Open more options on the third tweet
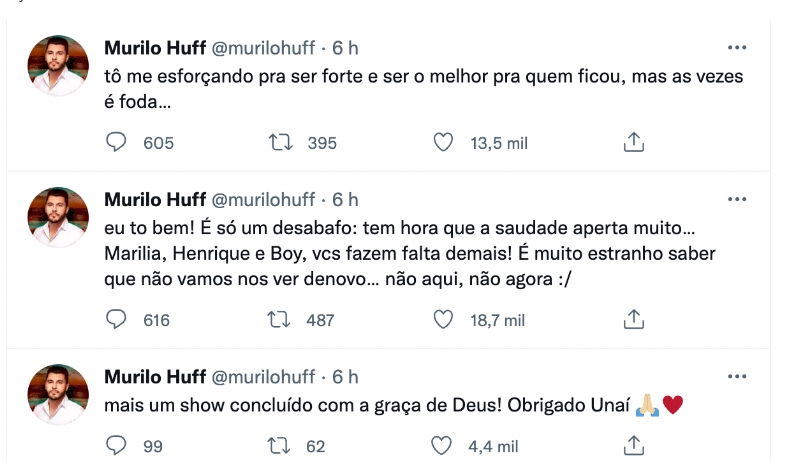Viewport: 807px width, 462px height. (x=737, y=376)
